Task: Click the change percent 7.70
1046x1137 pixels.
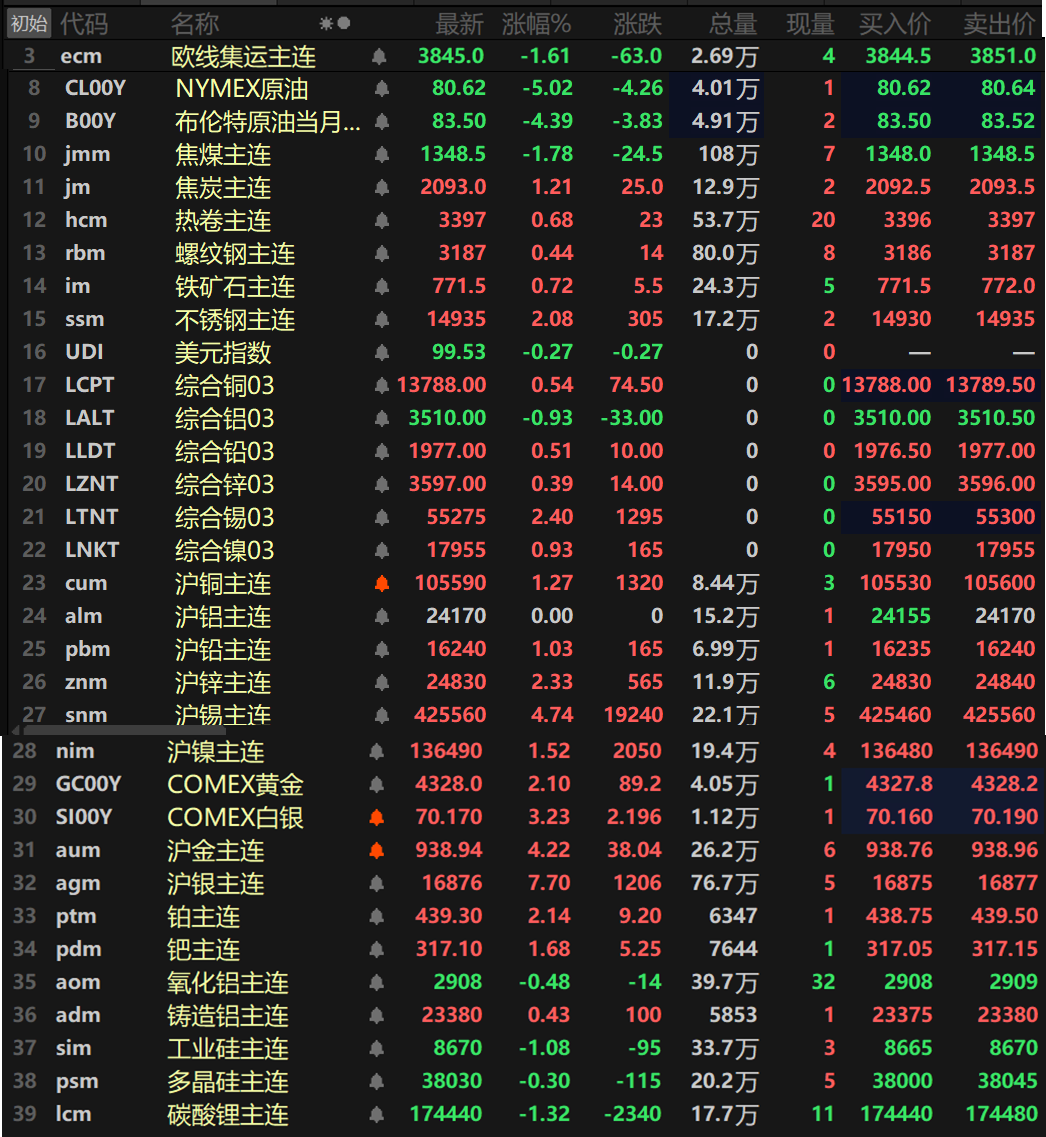Action: coord(549,883)
